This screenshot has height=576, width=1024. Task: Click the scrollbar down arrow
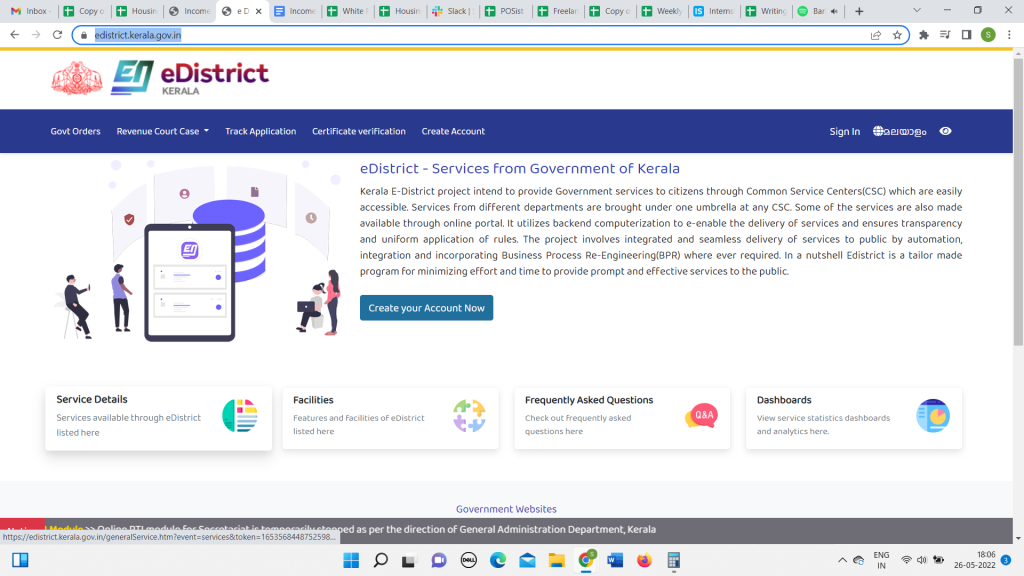(1018, 539)
